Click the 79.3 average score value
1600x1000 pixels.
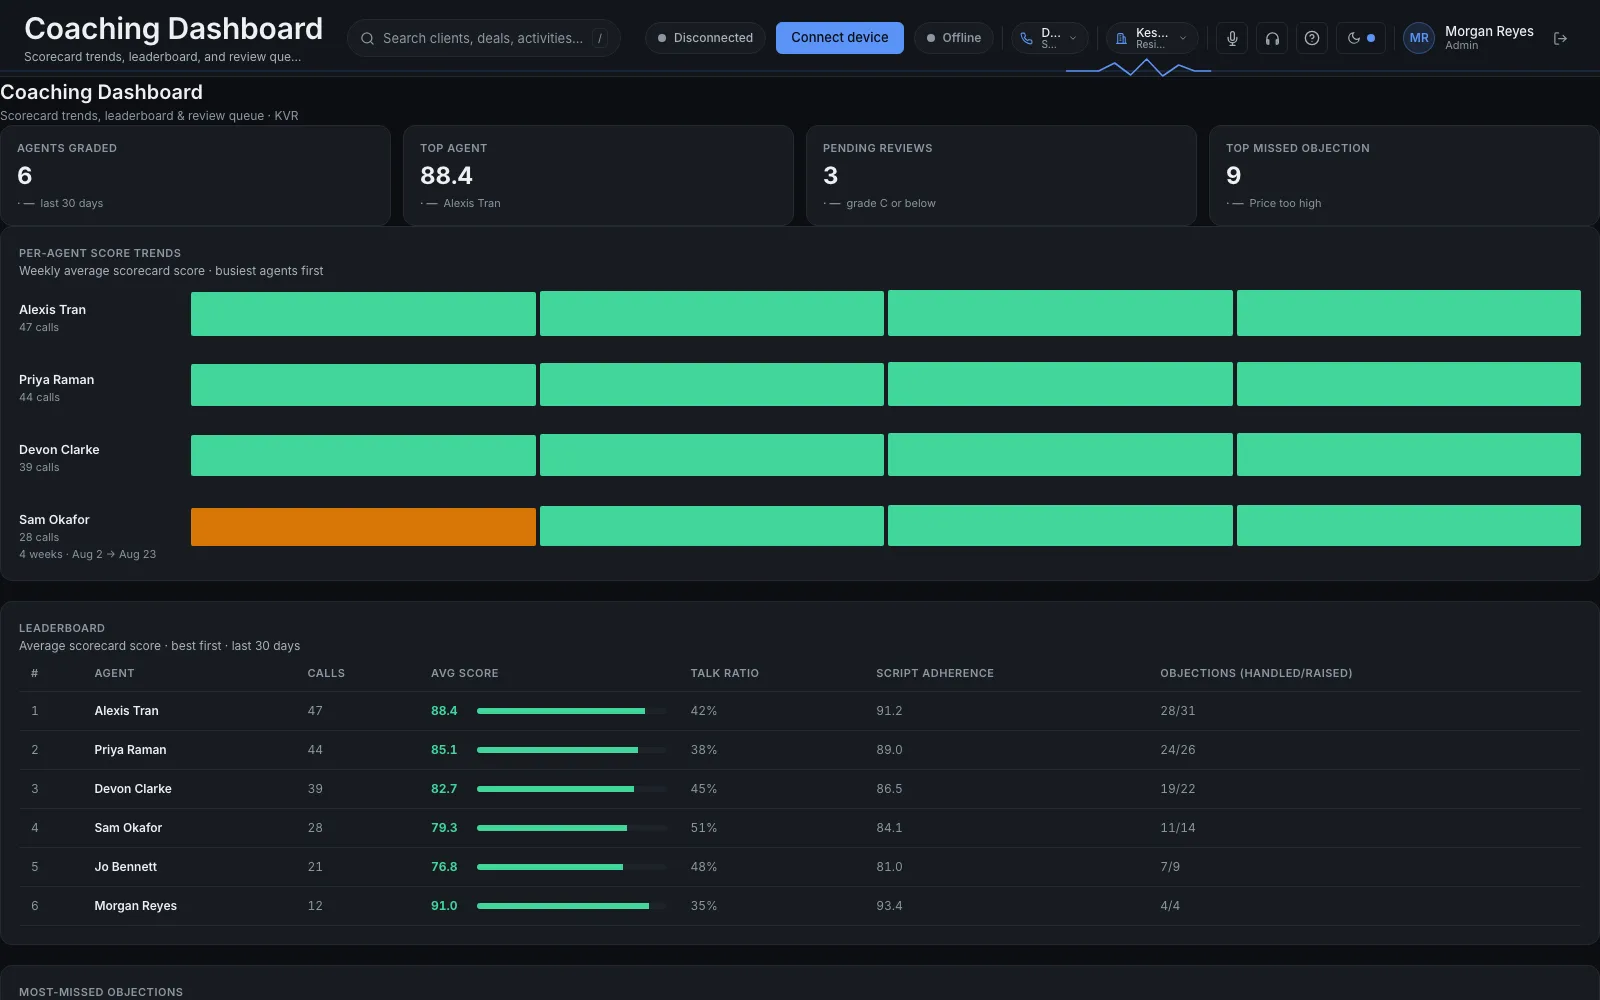444,828
